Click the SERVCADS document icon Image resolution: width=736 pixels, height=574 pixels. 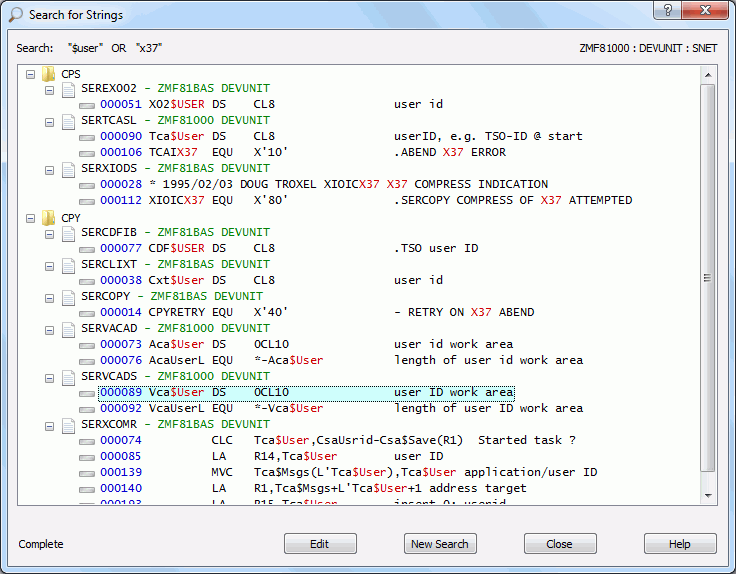pyautogui.click(x=69, y=377)
